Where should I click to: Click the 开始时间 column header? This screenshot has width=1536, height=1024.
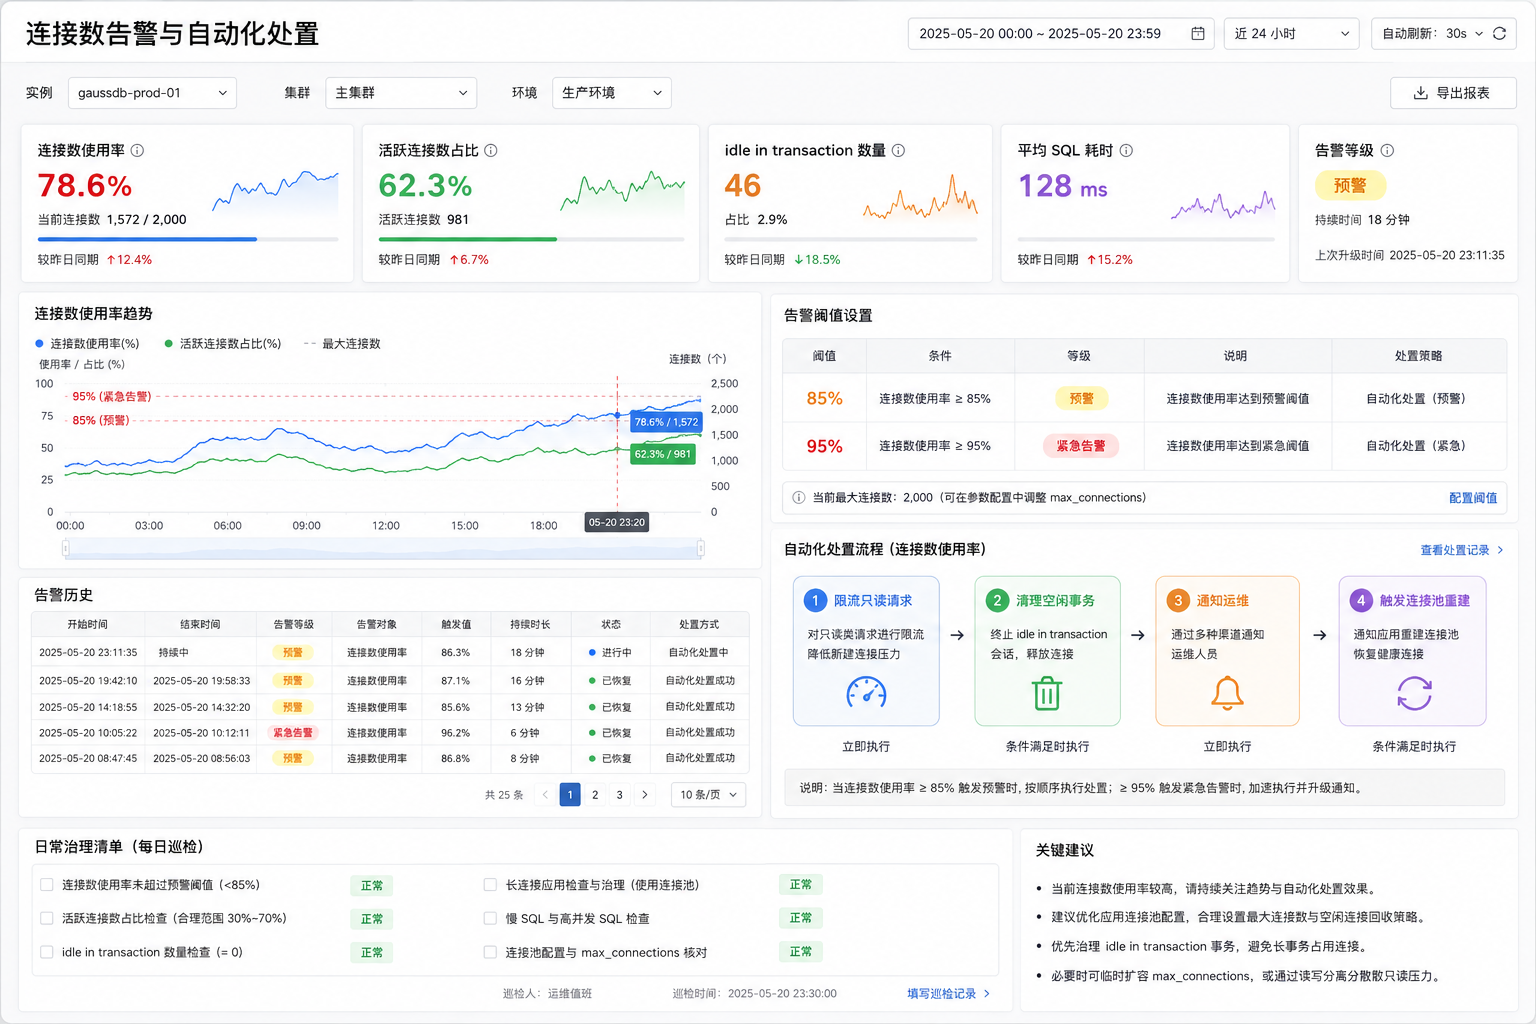click(88, 625)
